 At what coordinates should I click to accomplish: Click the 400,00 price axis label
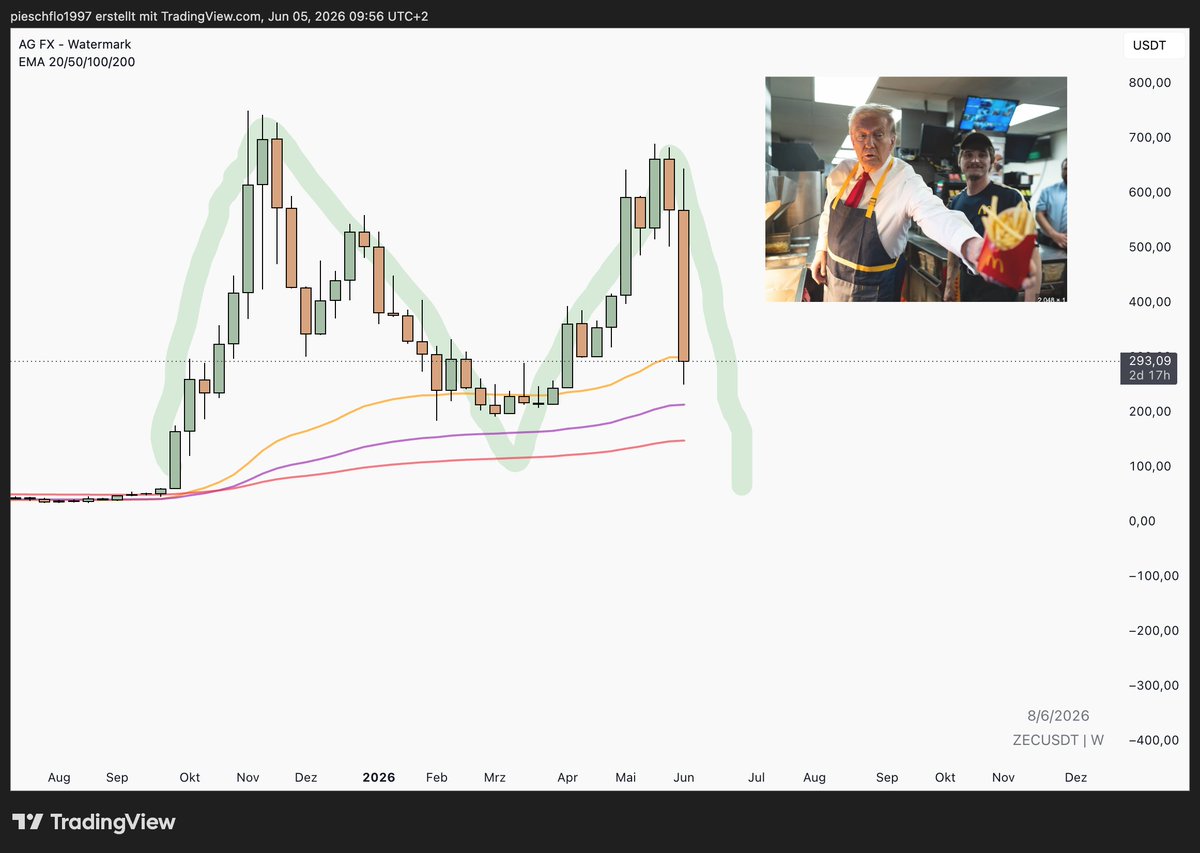coord(1150,302)
